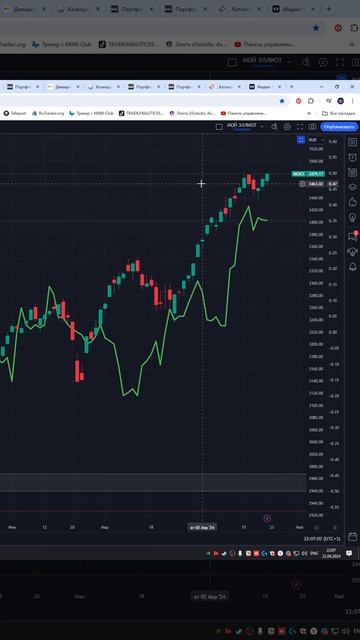360x640 pixels.
Task: Open the ideas lightbulb icon in sidebar
Action: tap(352, 217)
